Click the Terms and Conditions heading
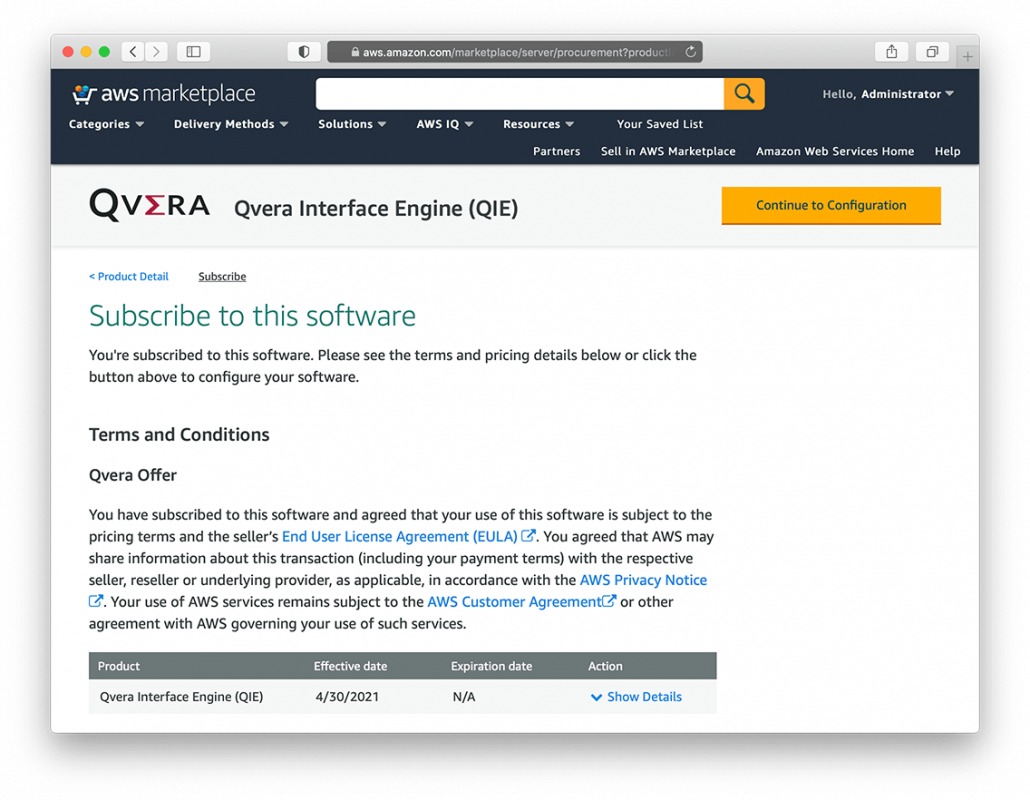This screenshot has height=800, width=1030. (179, 435)
